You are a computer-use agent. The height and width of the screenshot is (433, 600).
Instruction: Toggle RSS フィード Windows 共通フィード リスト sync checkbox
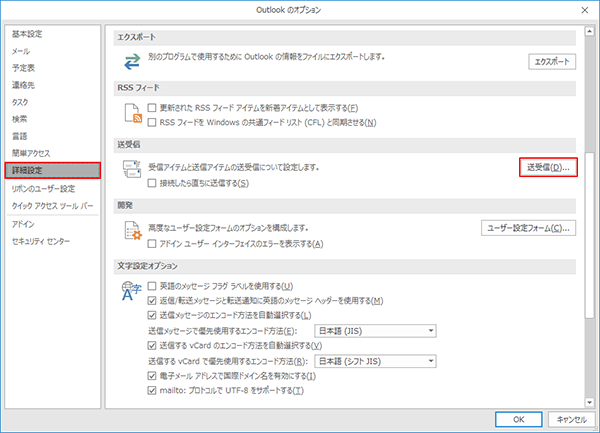point(152,122)
